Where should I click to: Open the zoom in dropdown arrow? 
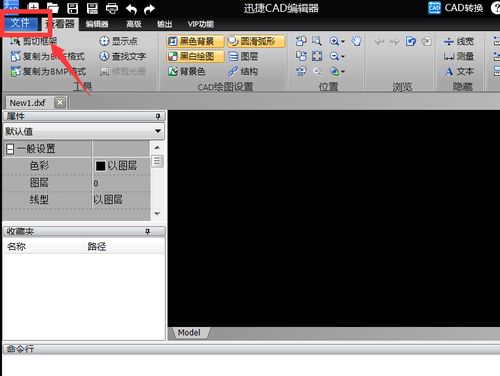(343, 42)
